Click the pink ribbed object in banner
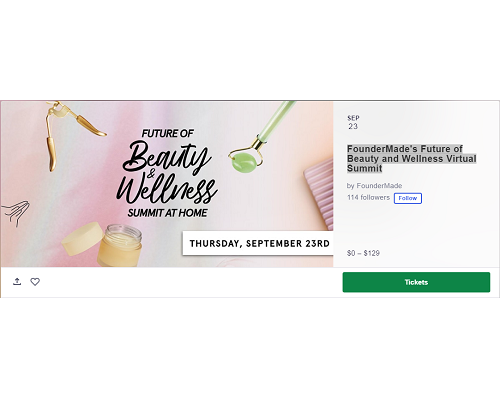500x400 pixels. (x=318, y=195)
